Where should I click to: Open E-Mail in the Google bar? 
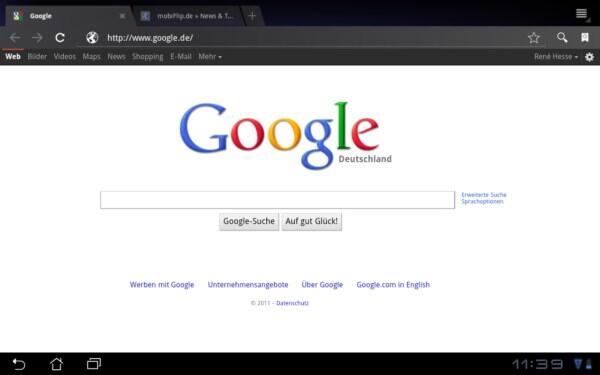tap(181, 57)
